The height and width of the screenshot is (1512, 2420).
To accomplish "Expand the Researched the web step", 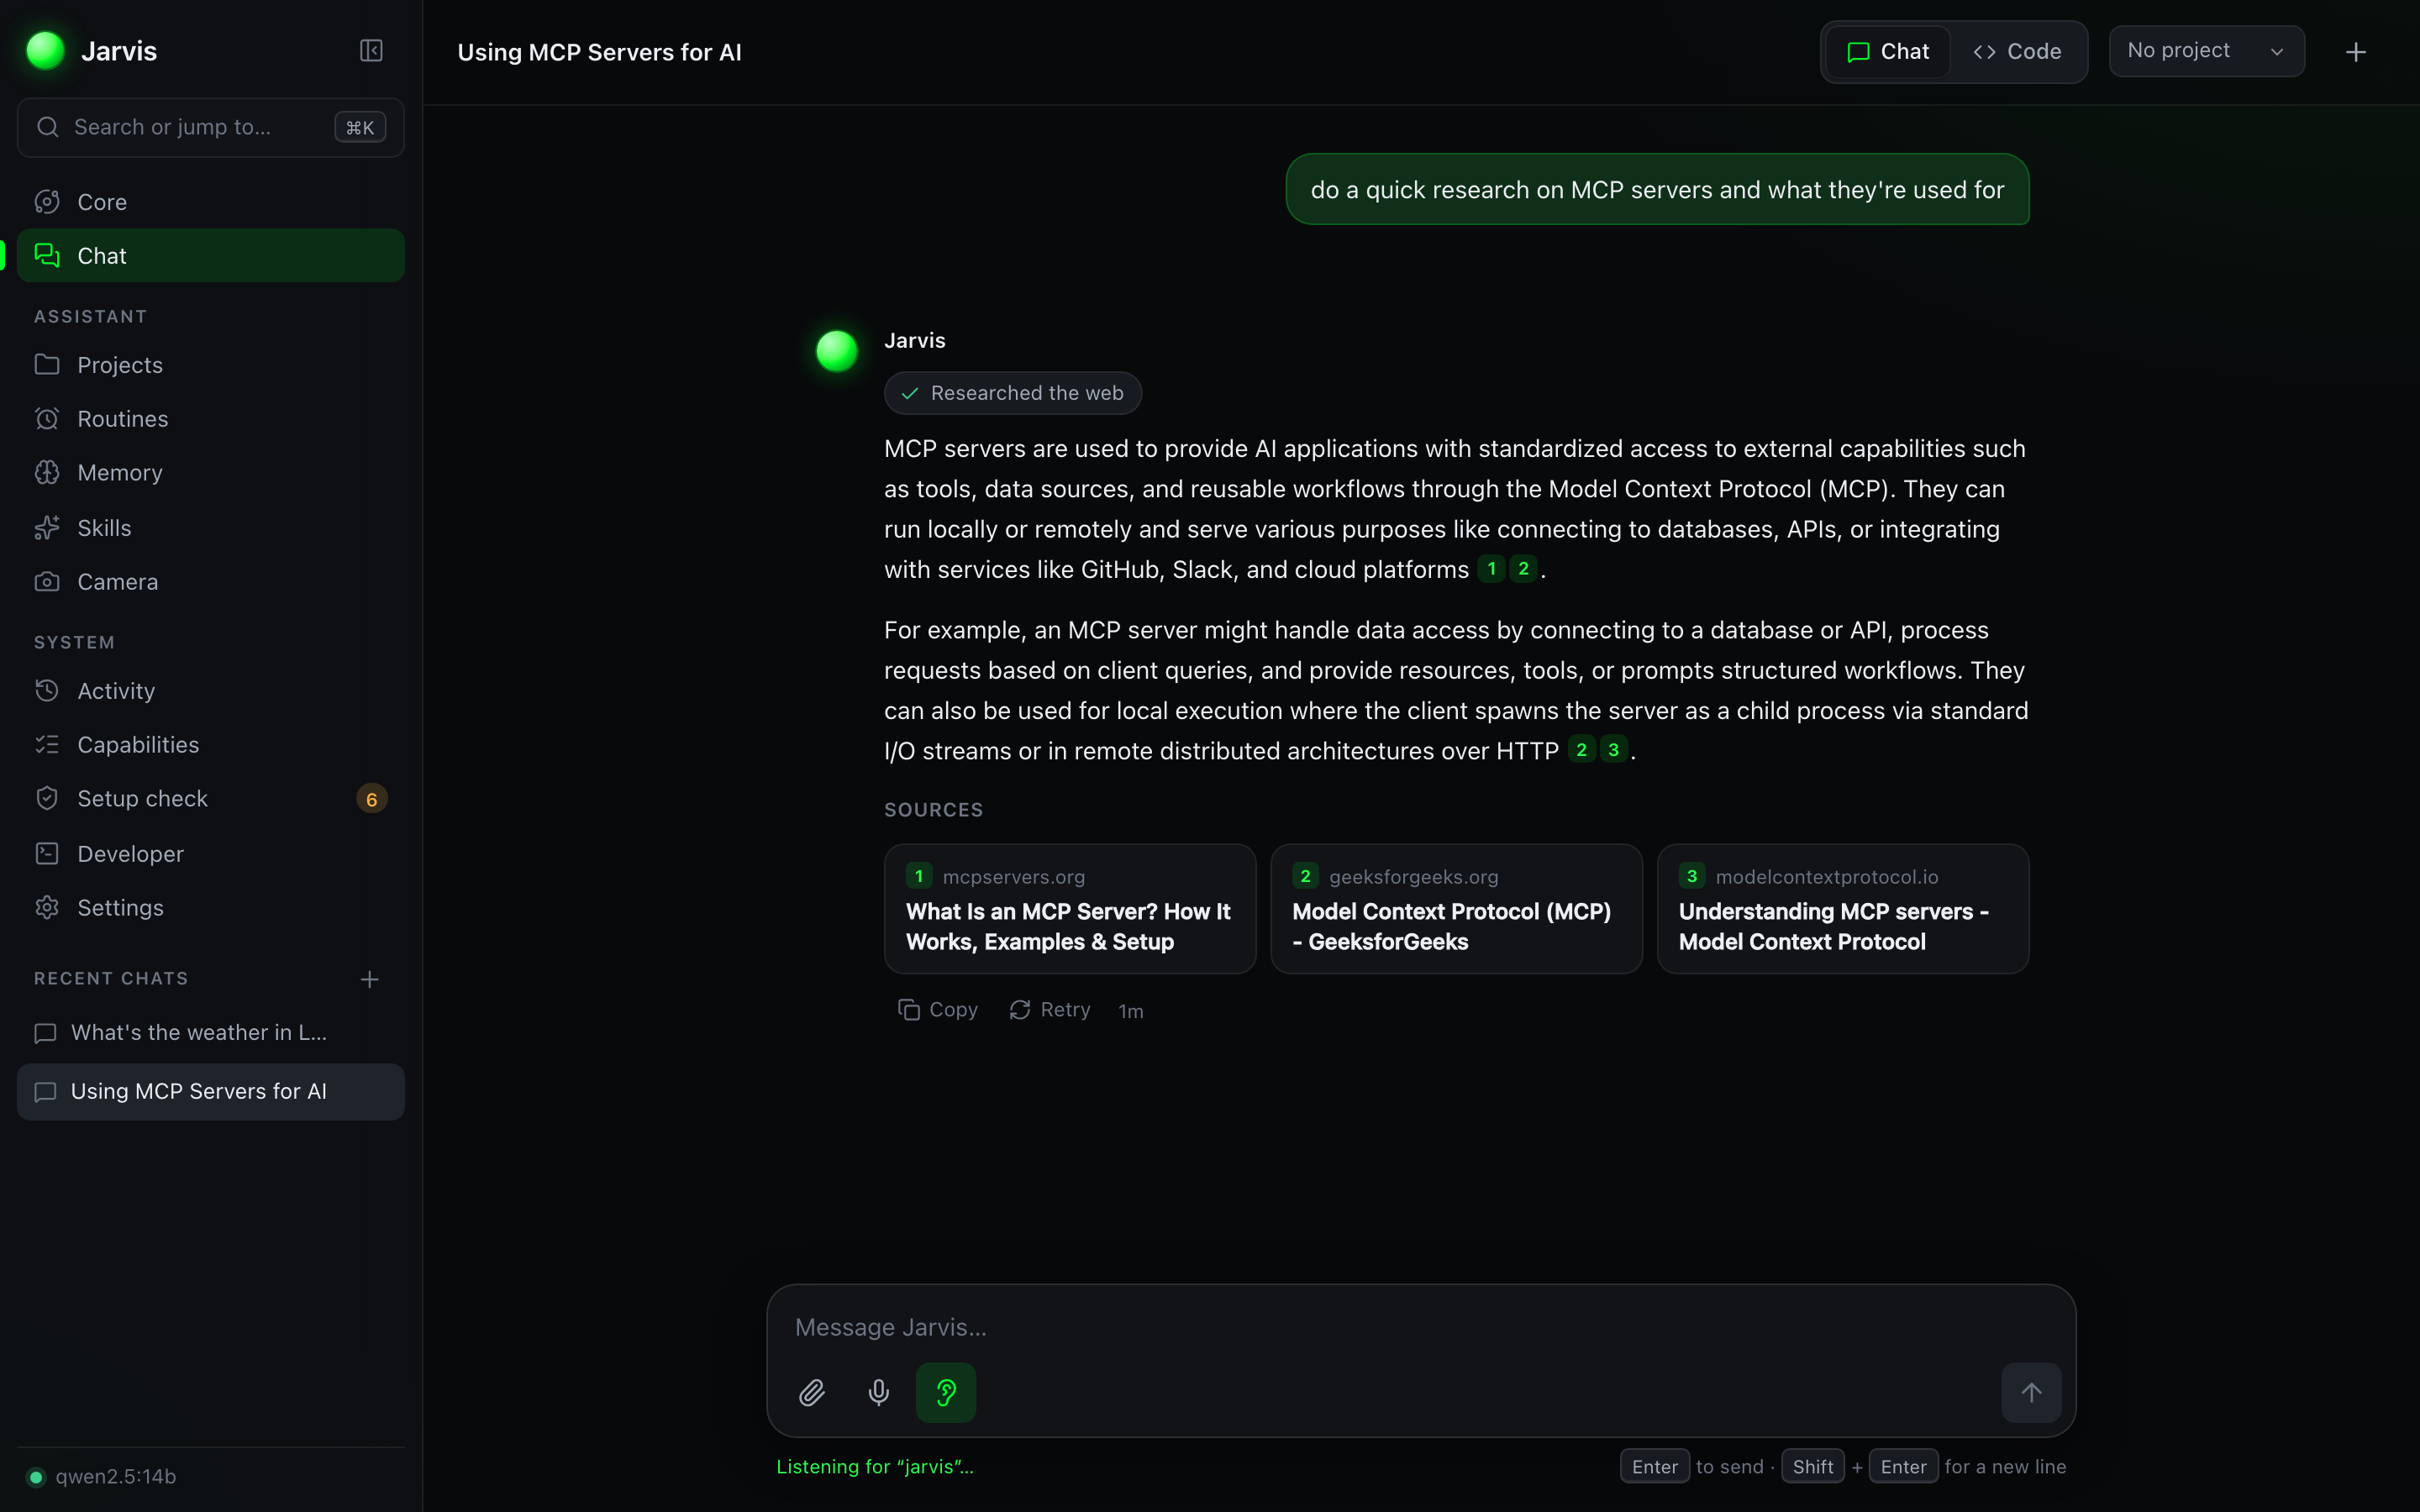I will pos(1012,393).
